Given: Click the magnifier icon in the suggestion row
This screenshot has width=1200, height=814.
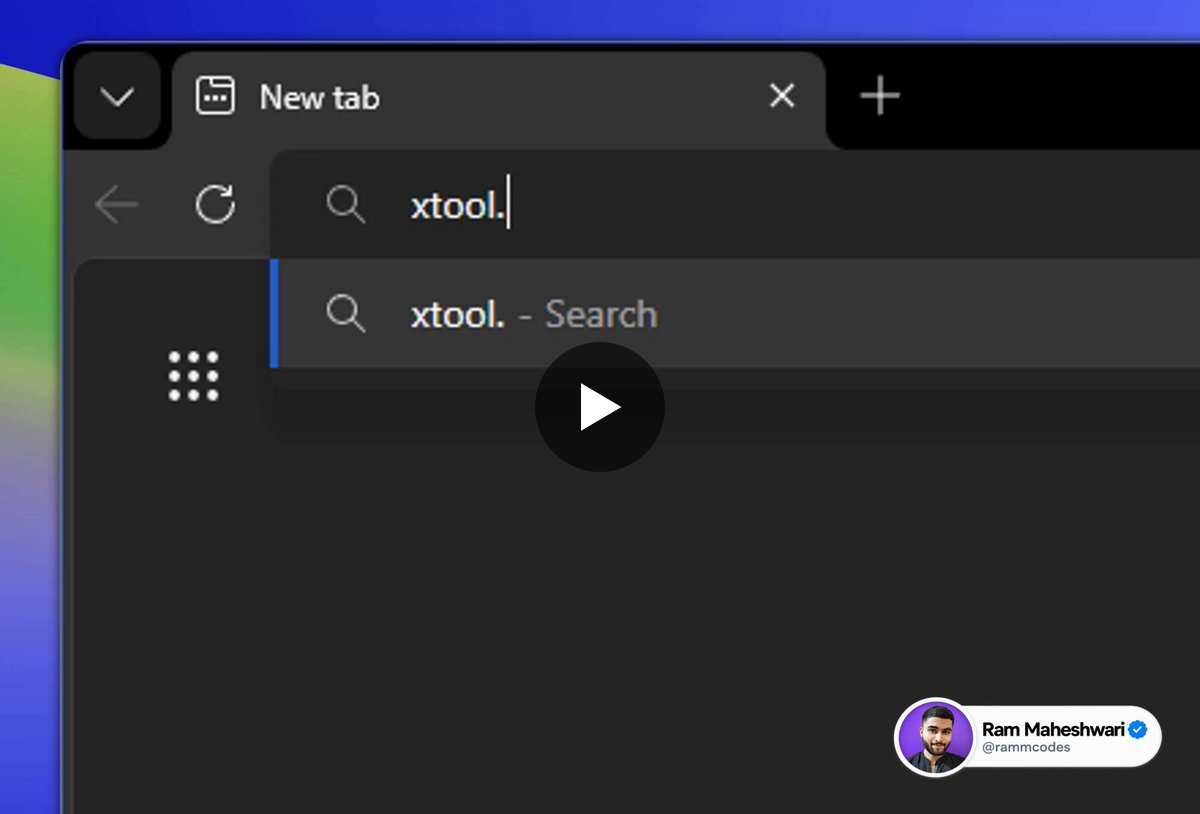Looking at the screenshot, I should (x=346, y=314).
